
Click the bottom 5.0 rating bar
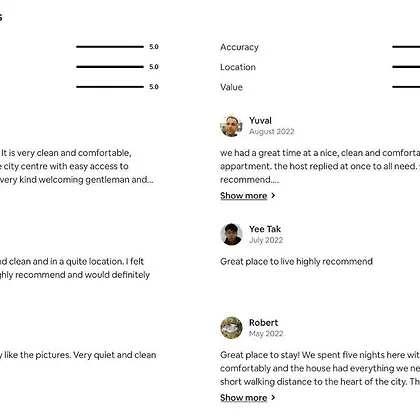(x=110, y=87)
